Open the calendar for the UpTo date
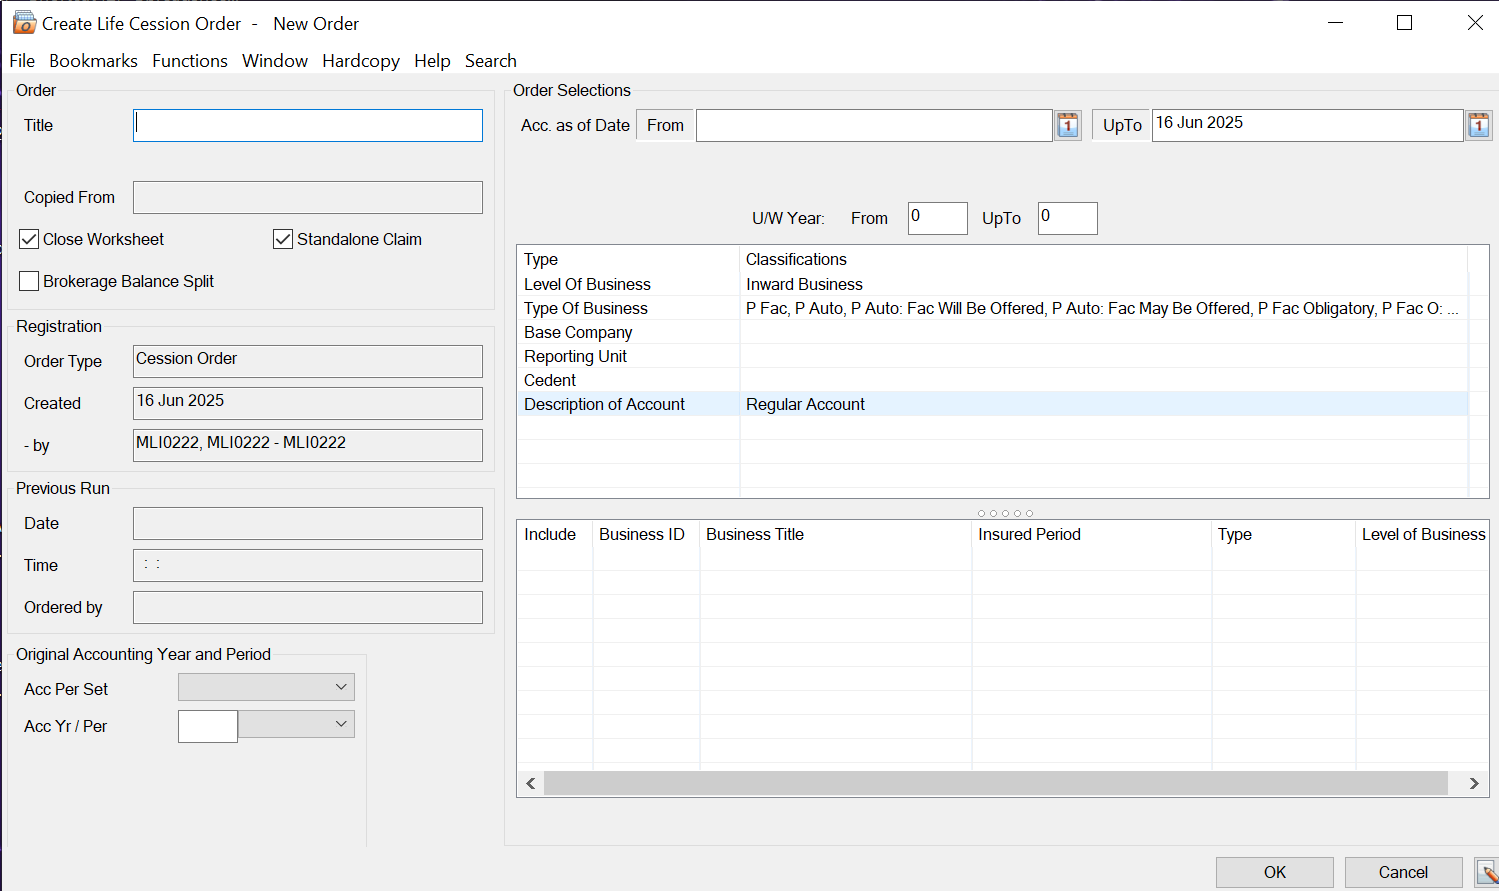 coord(1478,125)
